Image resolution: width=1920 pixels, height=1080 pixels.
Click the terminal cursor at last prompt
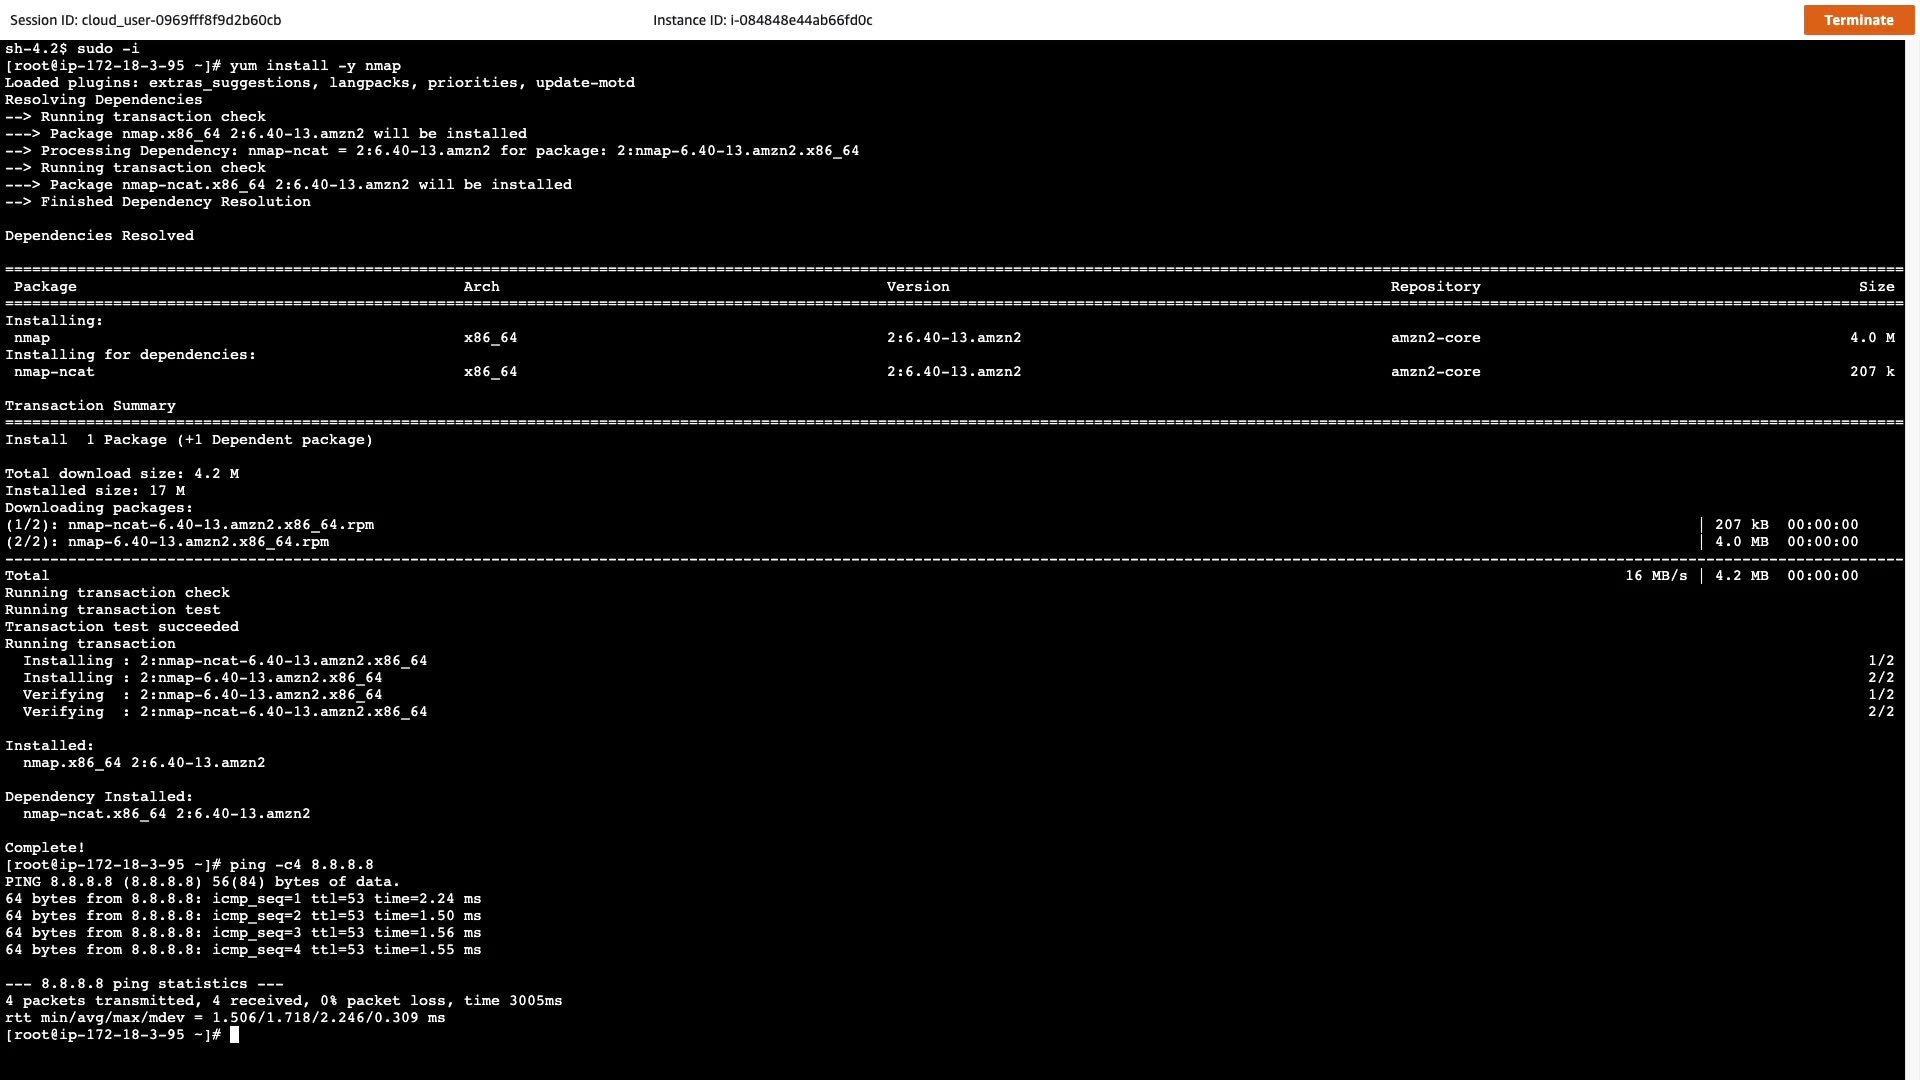(x=235, y=1035)
